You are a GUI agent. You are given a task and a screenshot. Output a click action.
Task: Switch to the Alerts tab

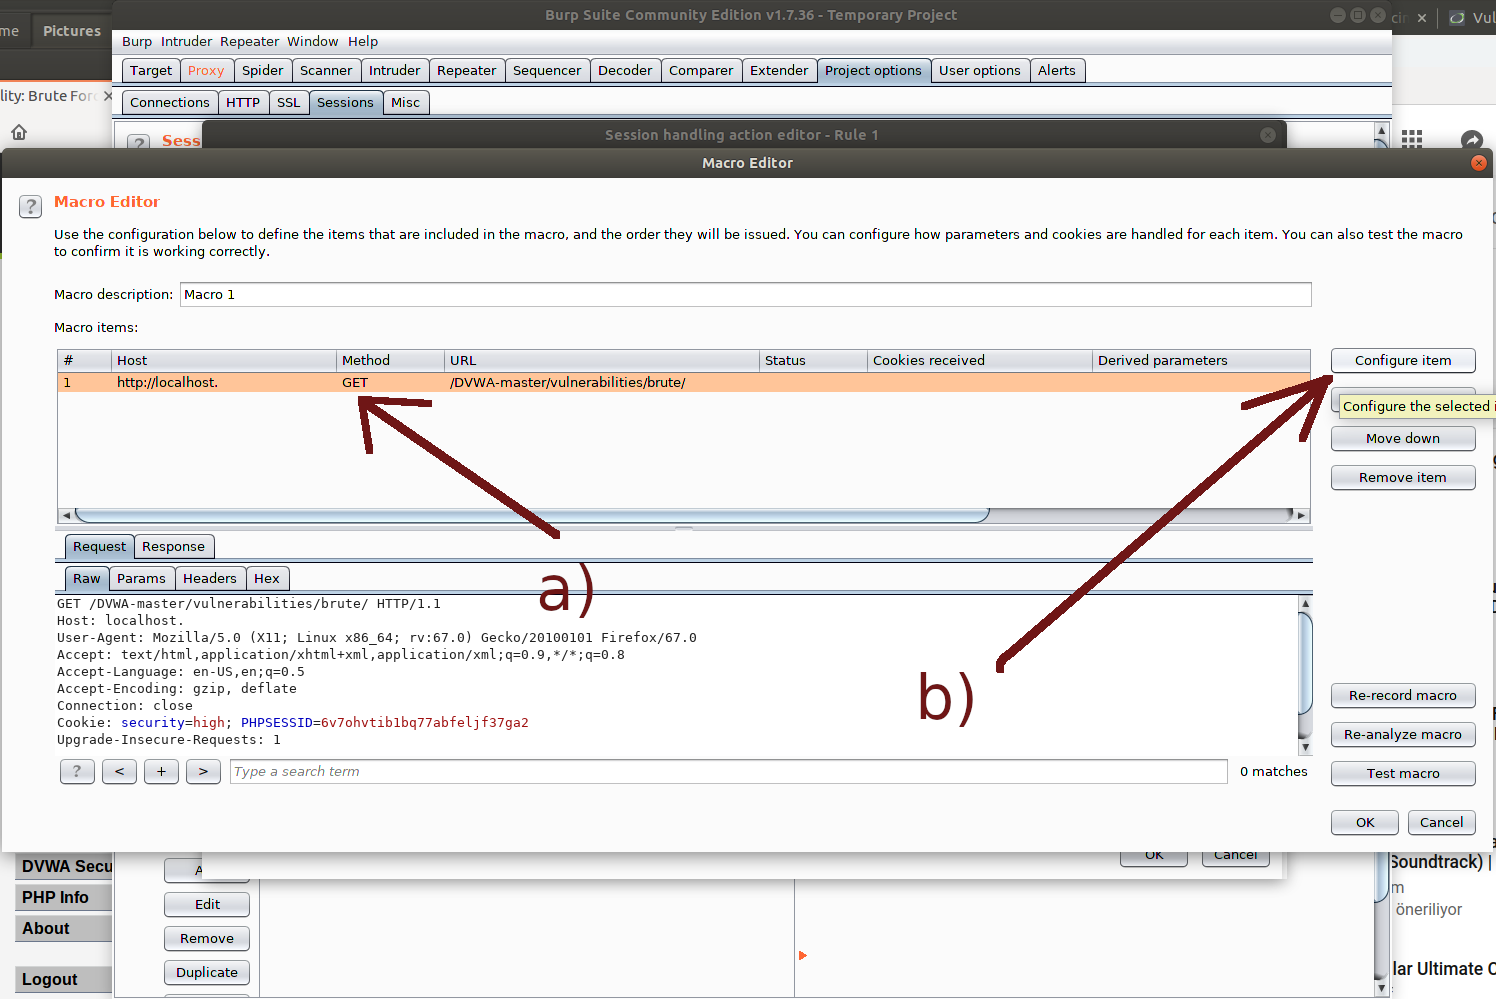(x=1057, y=70)
